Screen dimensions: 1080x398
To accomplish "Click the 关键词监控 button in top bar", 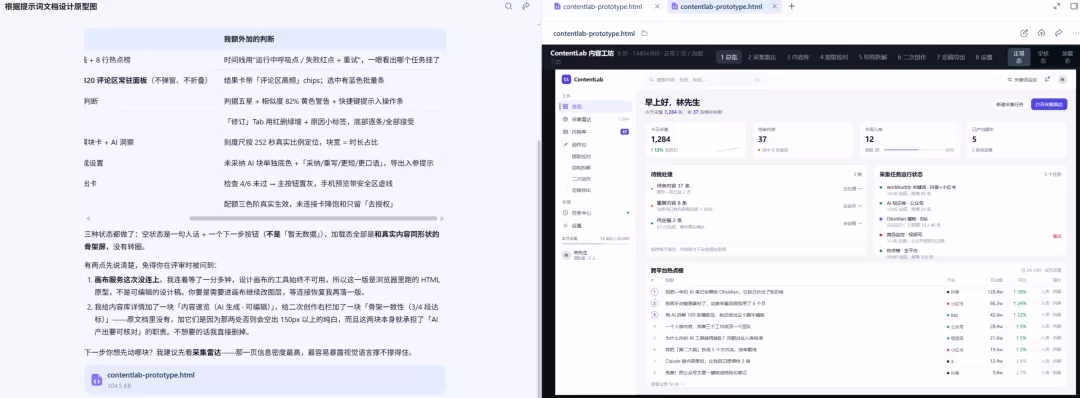I will tap(1023, 79).
